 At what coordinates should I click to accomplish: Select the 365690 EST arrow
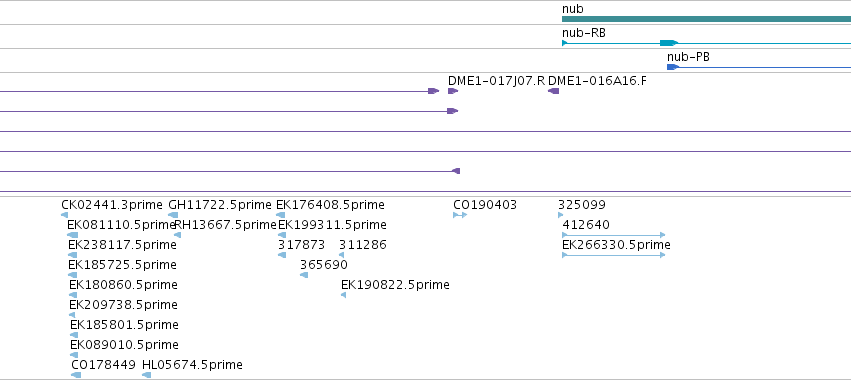[x=304, y=275]
